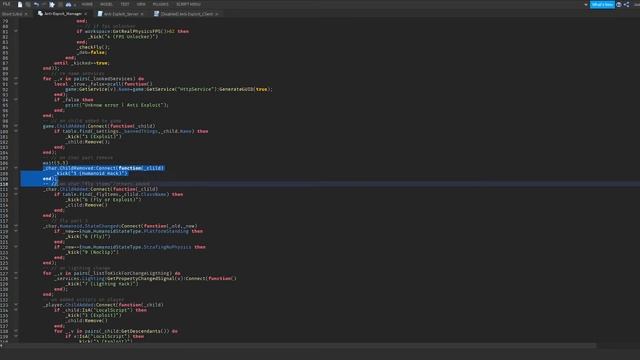Click the until _kicked==true line

82,63
